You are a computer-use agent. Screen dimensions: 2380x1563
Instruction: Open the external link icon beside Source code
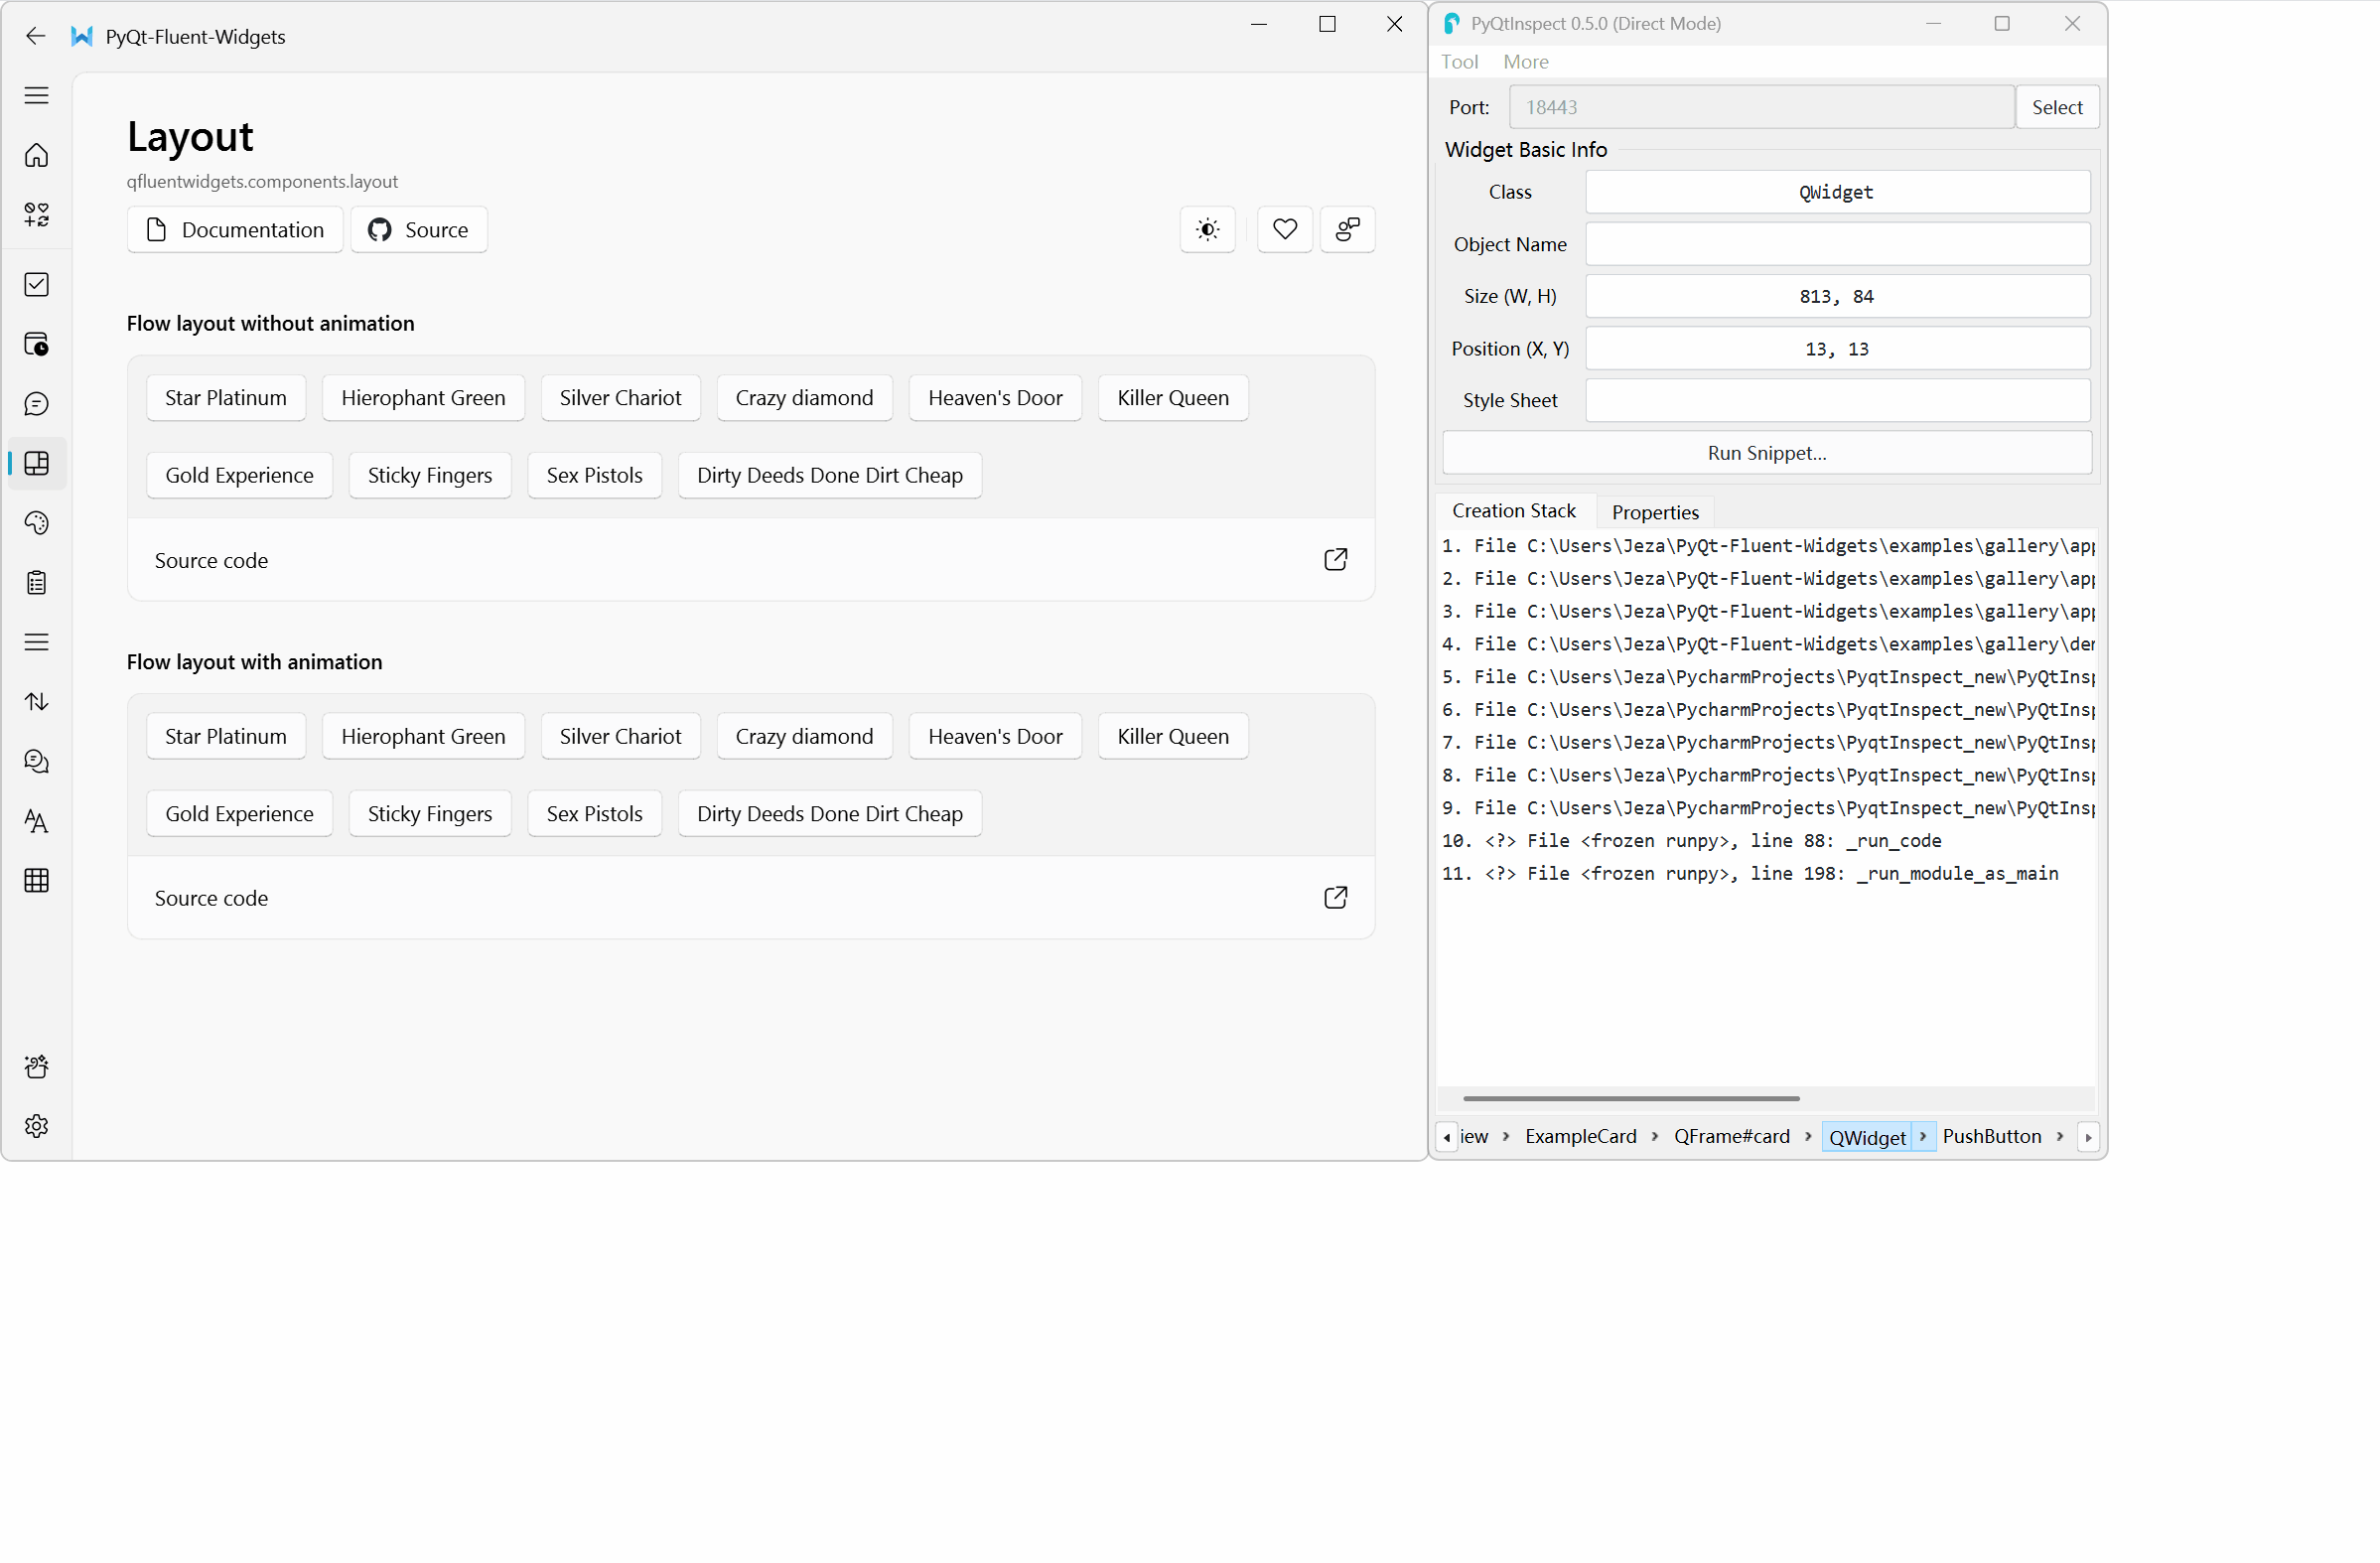point(1336,560)
